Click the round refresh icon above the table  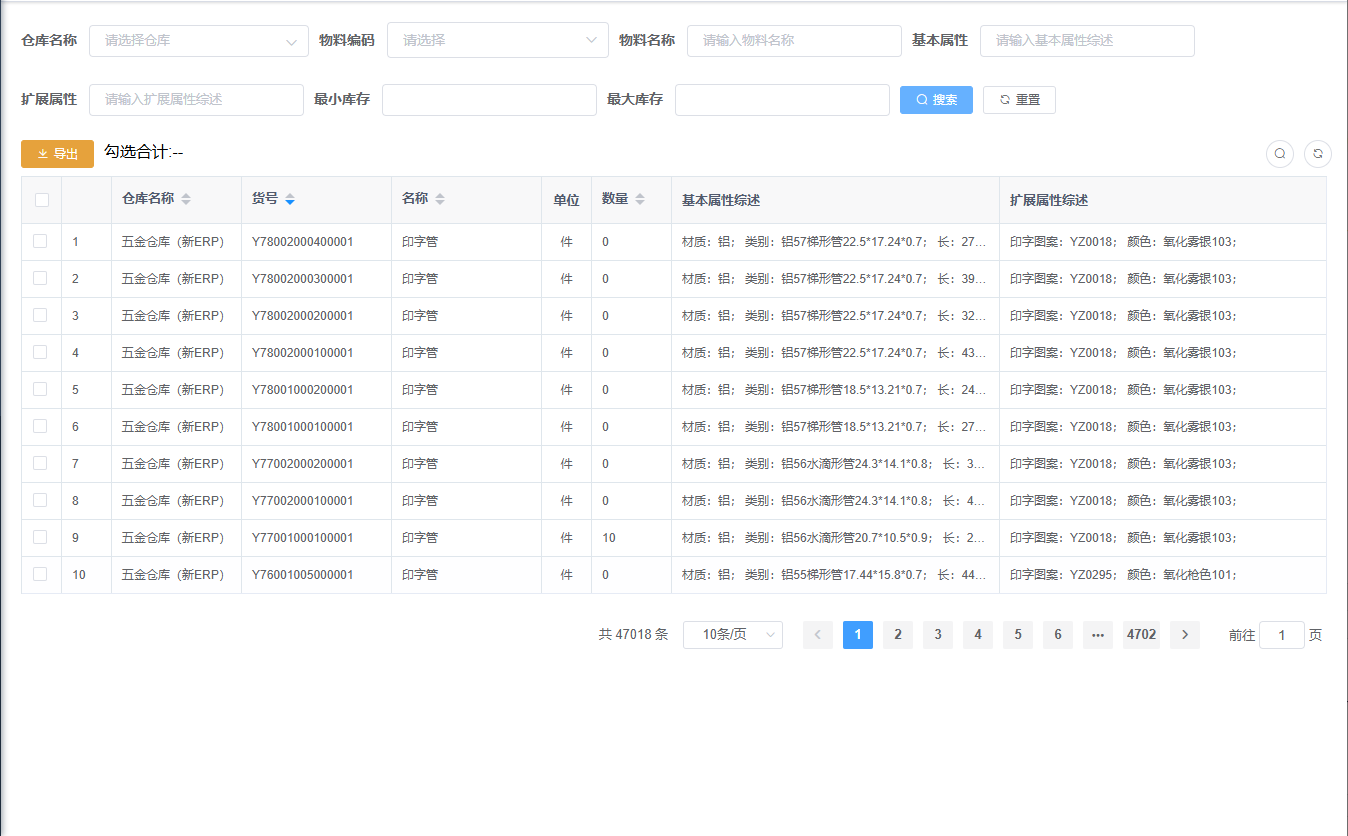coord(1318,154)
